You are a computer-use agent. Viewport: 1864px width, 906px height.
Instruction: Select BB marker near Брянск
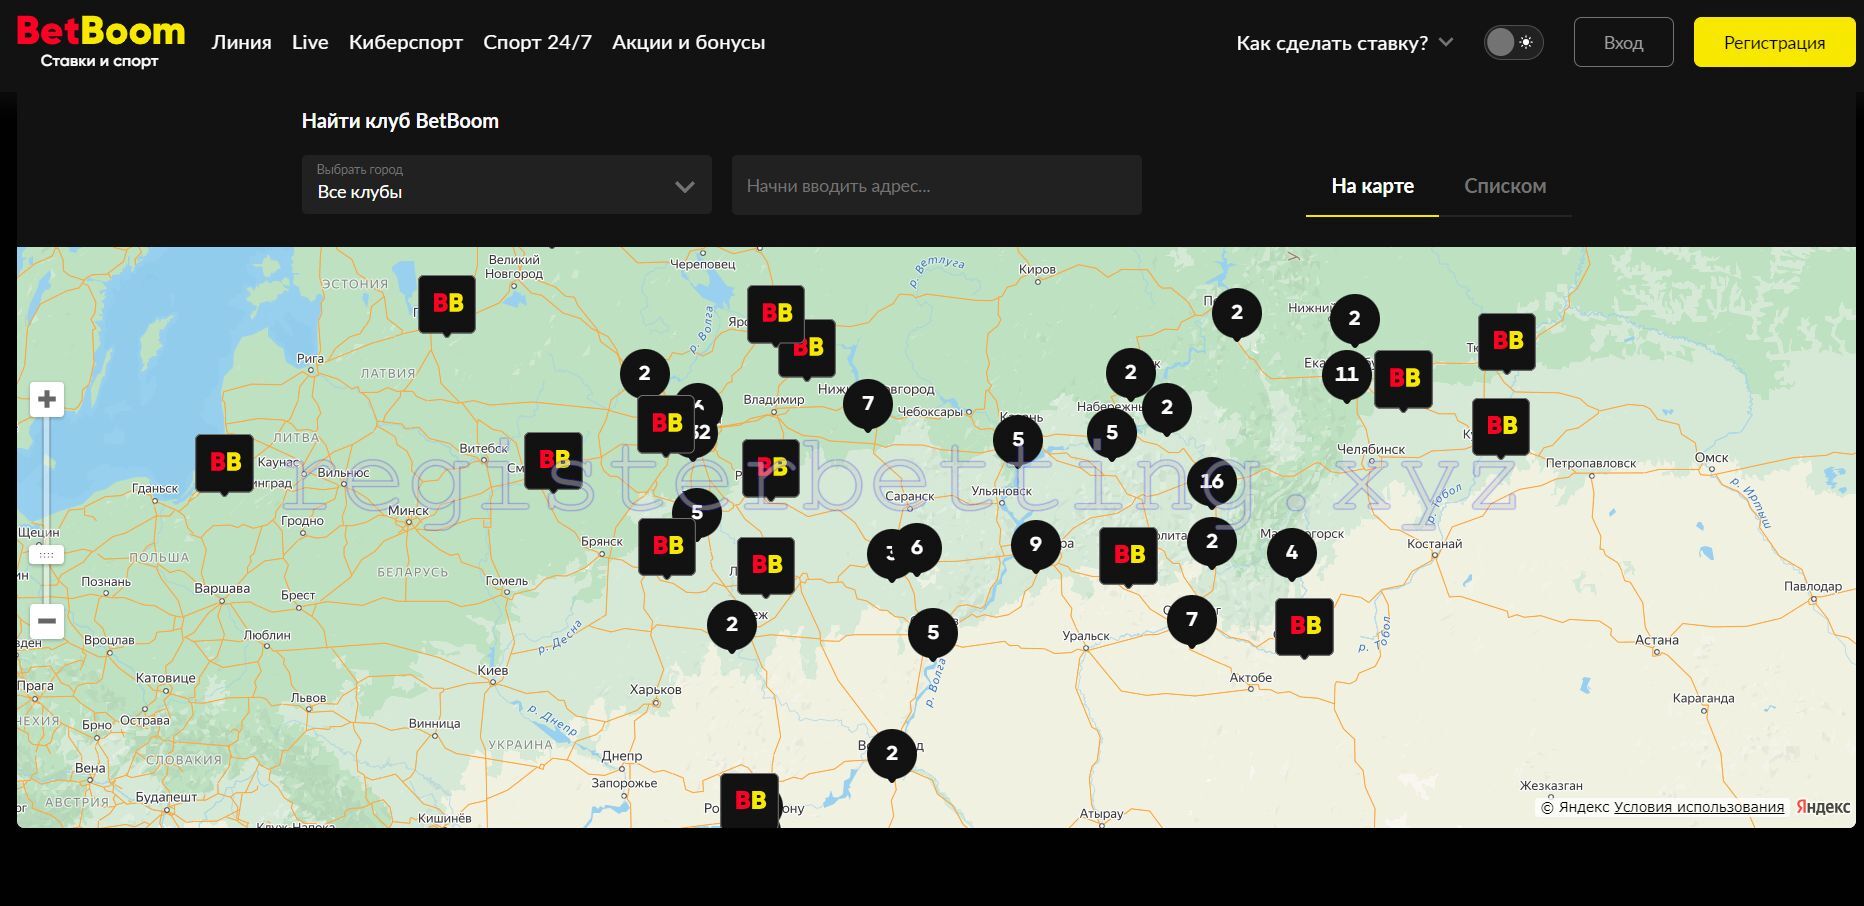click(667, 547)
